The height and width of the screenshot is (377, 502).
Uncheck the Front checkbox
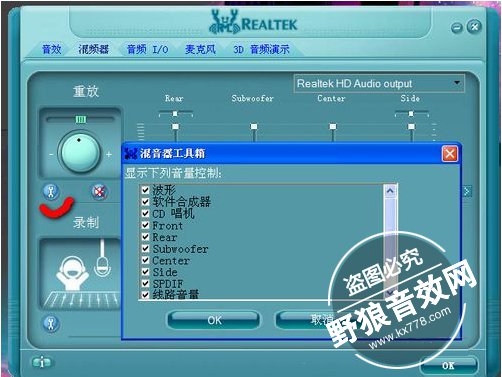(145, 225)
